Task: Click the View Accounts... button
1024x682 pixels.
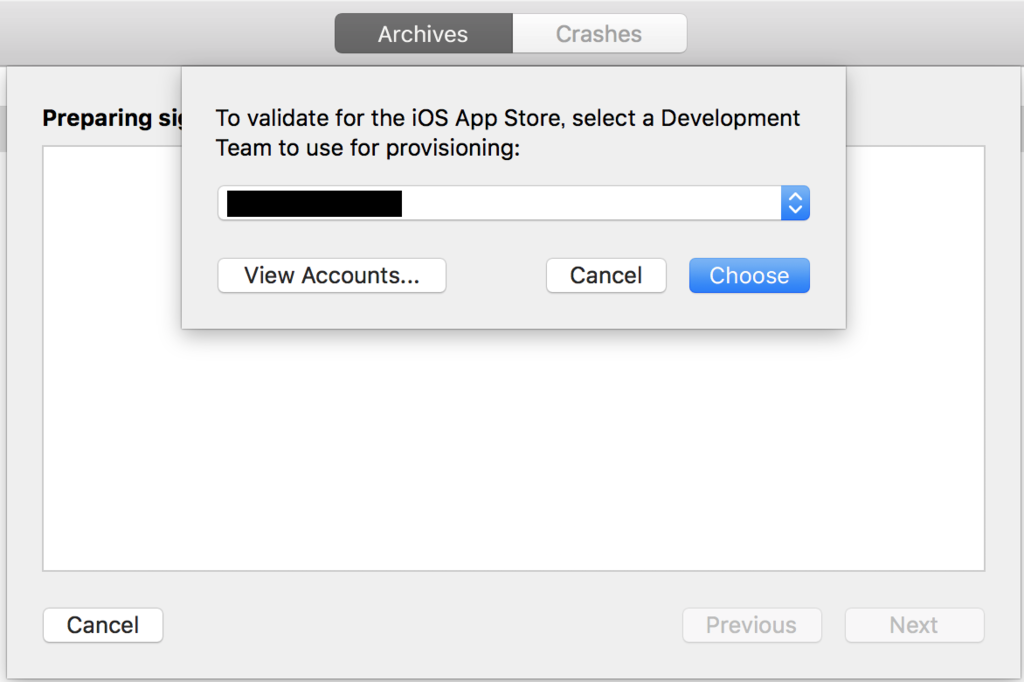Action: (332, 276)
